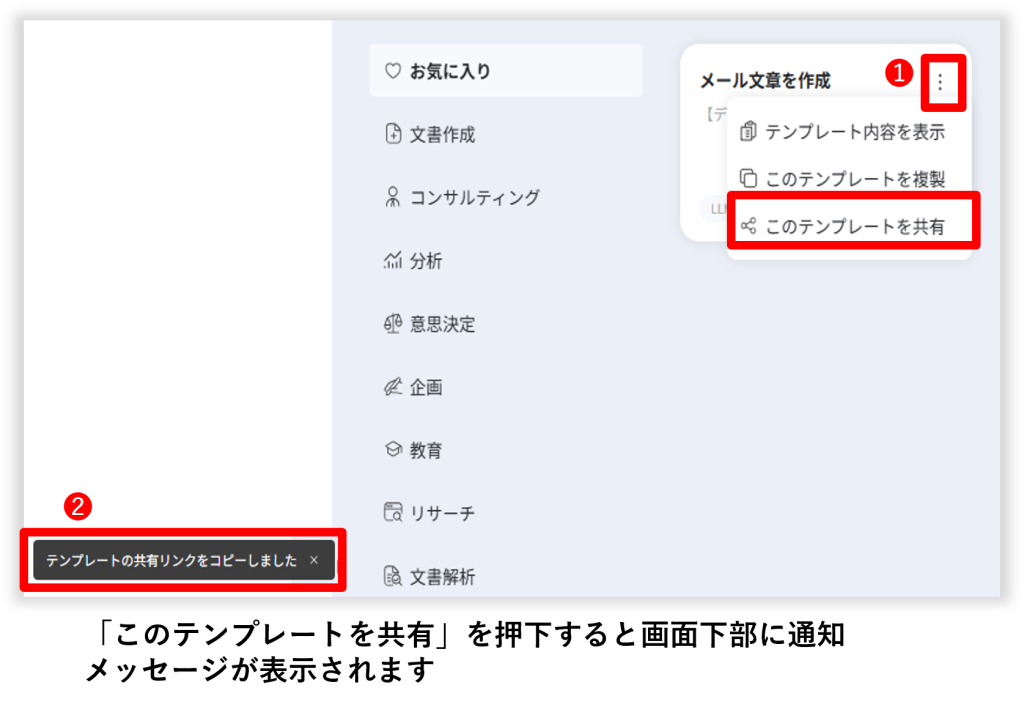Click the share icon in the dropdown menu
Viewport: 1024px width, 707px height.
tap(748, 226)
